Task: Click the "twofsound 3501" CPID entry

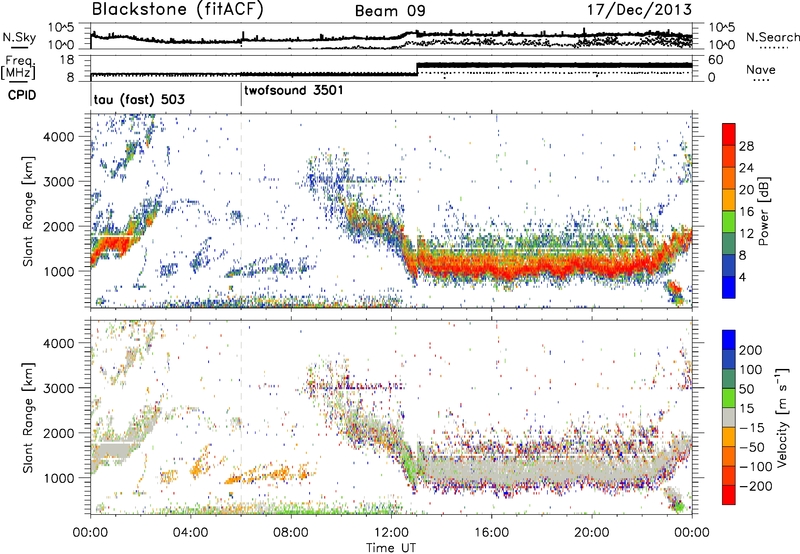Action: pos(294,91)
